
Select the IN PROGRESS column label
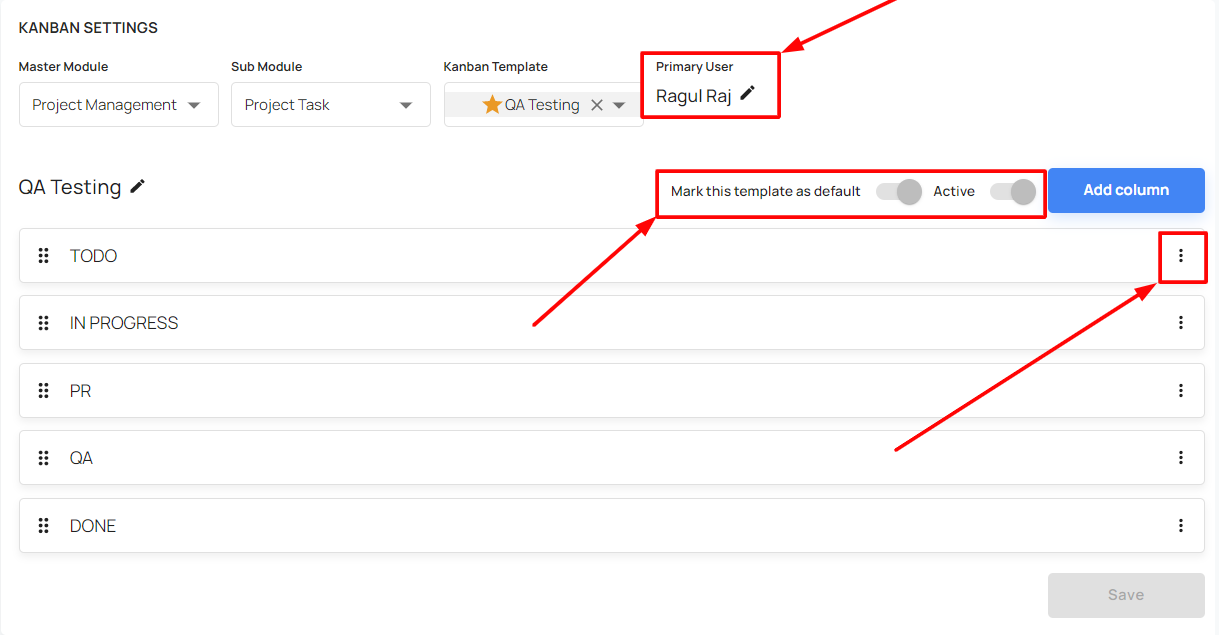point(124,323)
